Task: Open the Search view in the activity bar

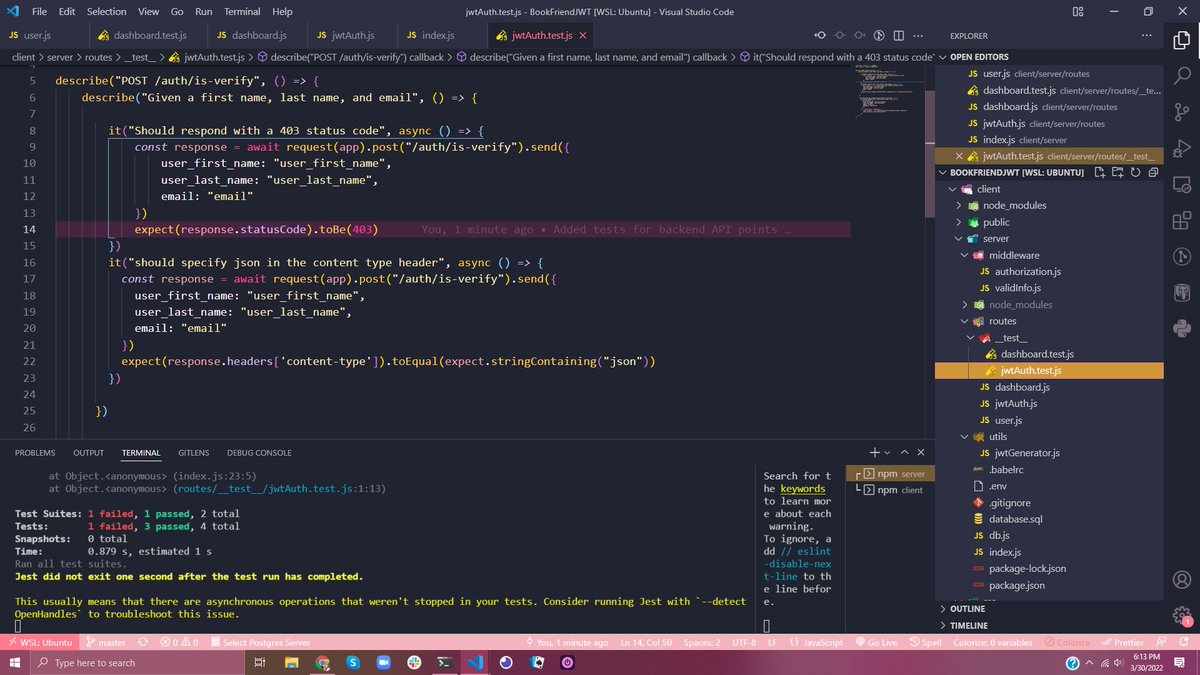Action: tap(1182, 75)
